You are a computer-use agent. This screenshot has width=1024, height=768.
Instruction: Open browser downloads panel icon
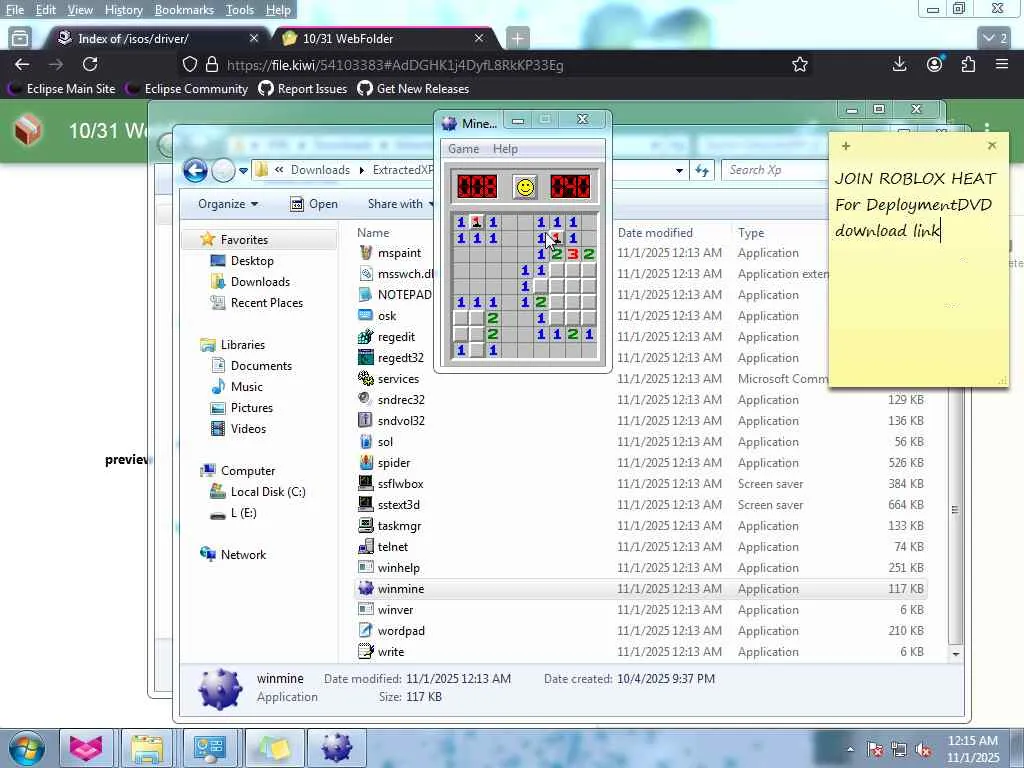click(x=899, y=64)
